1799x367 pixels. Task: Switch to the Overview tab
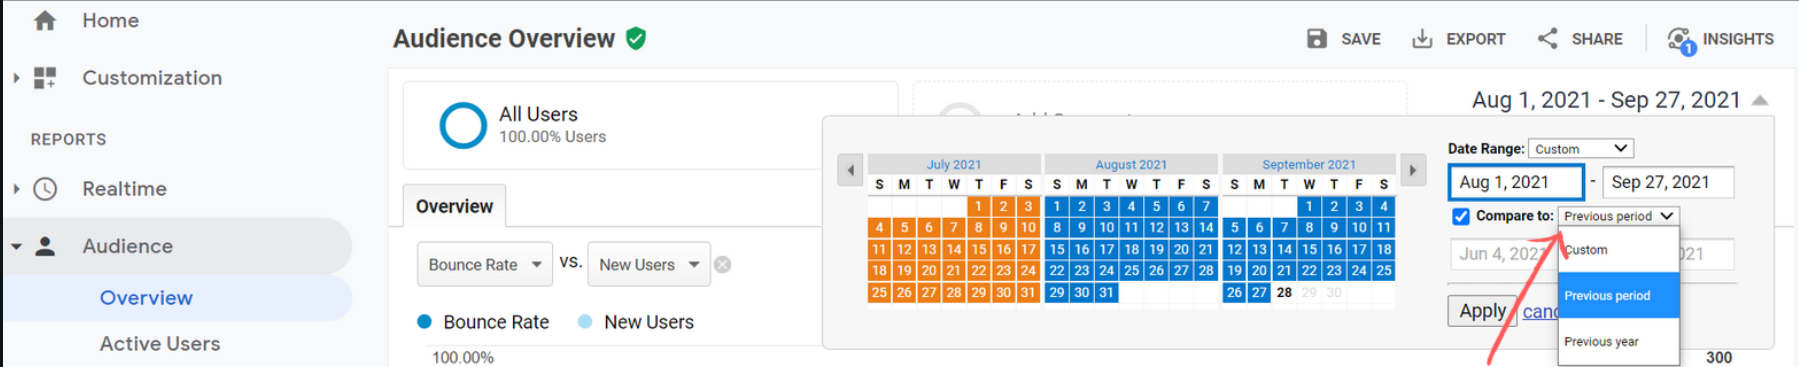click(455, 206)
